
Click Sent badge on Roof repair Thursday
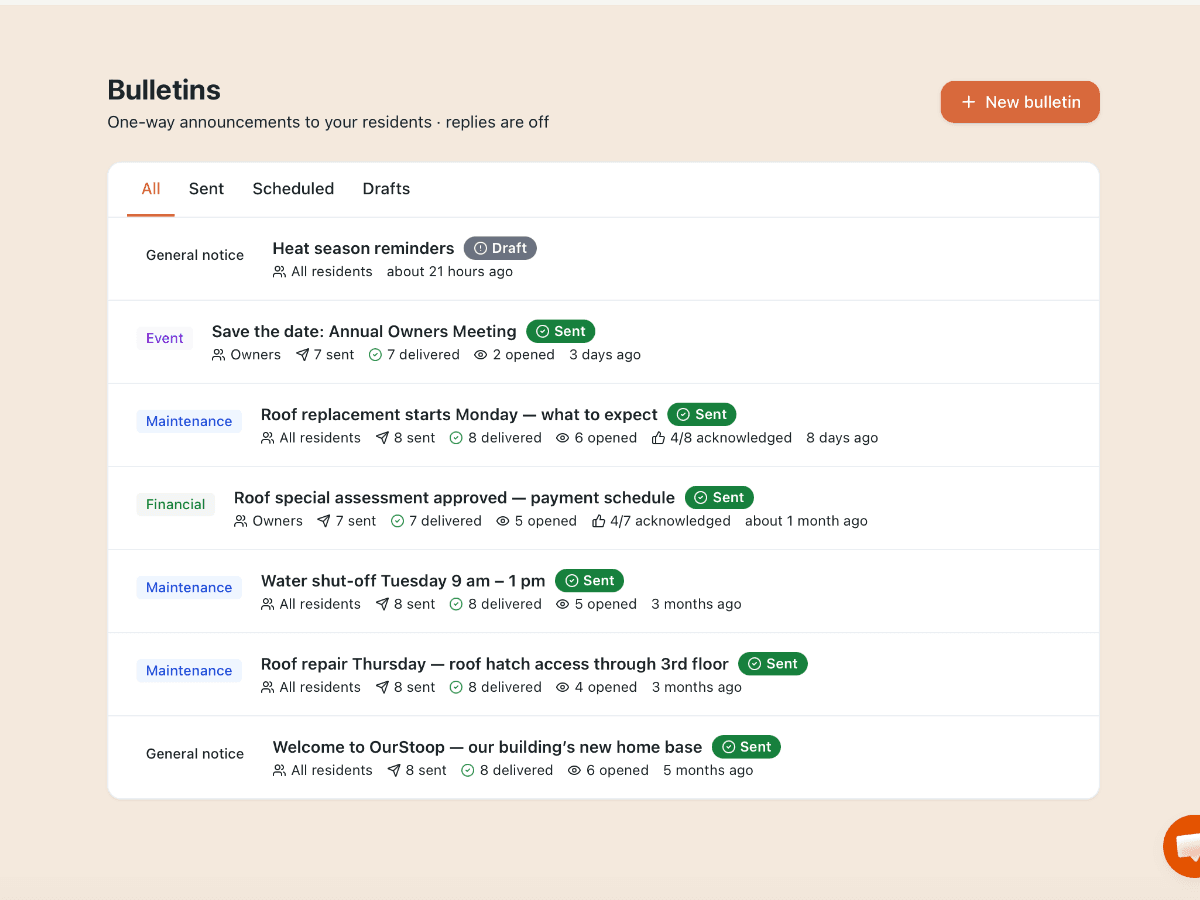tap(773, 663)
